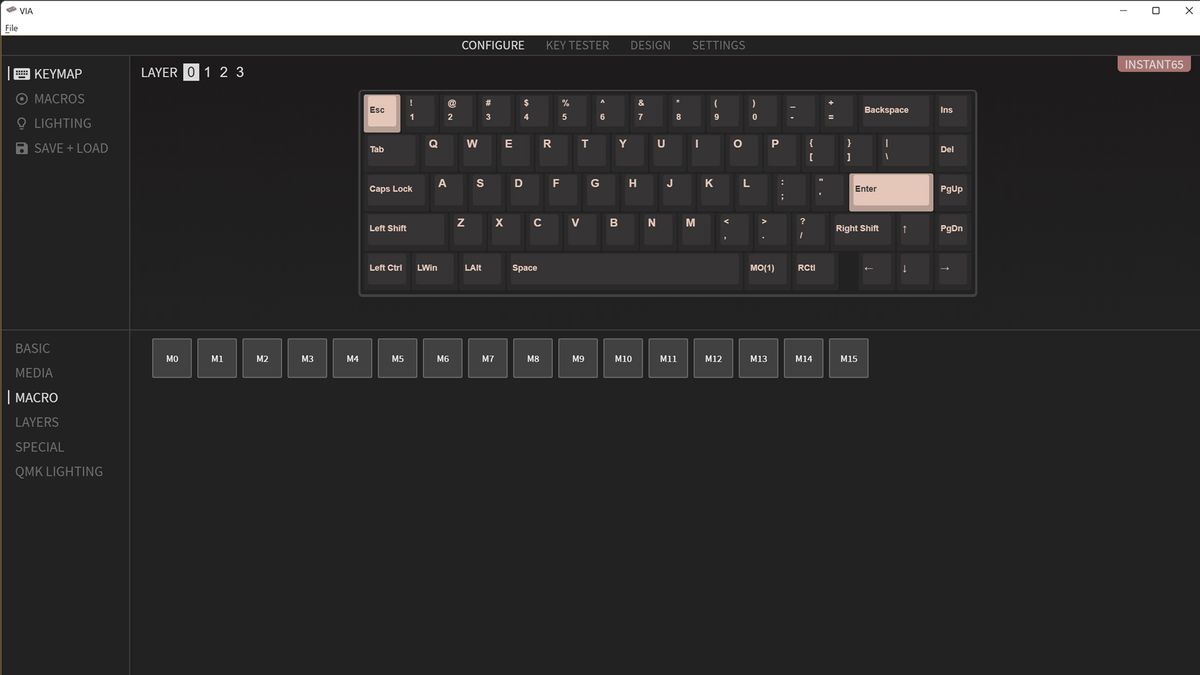
Task: Assign macro M15
Action: (x=848, y=358)
